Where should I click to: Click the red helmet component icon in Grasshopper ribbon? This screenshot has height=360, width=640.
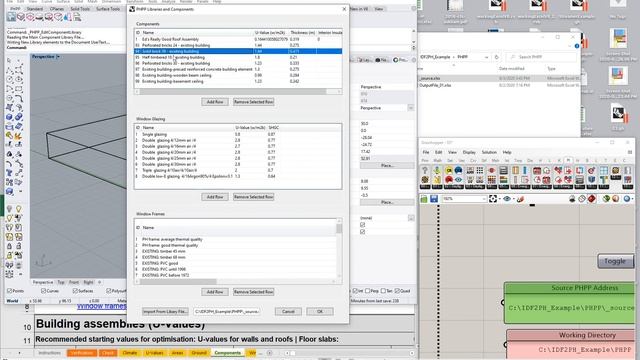[x=449, y=180]
